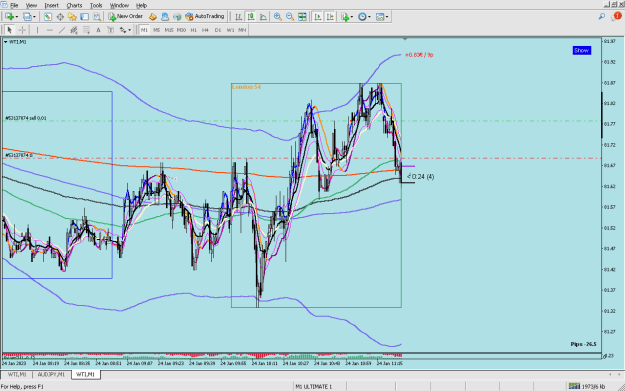625x391 pixels.
Task: Select the equidistant channel tool
Action: [74, 30]
